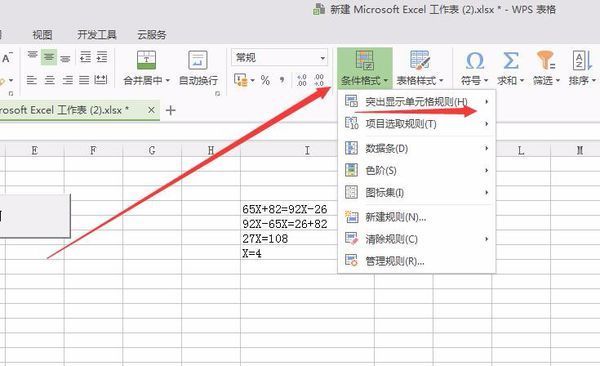Close the workbook document tab
The width and height of the screenshot is (600, 366).
click(151, 110)
